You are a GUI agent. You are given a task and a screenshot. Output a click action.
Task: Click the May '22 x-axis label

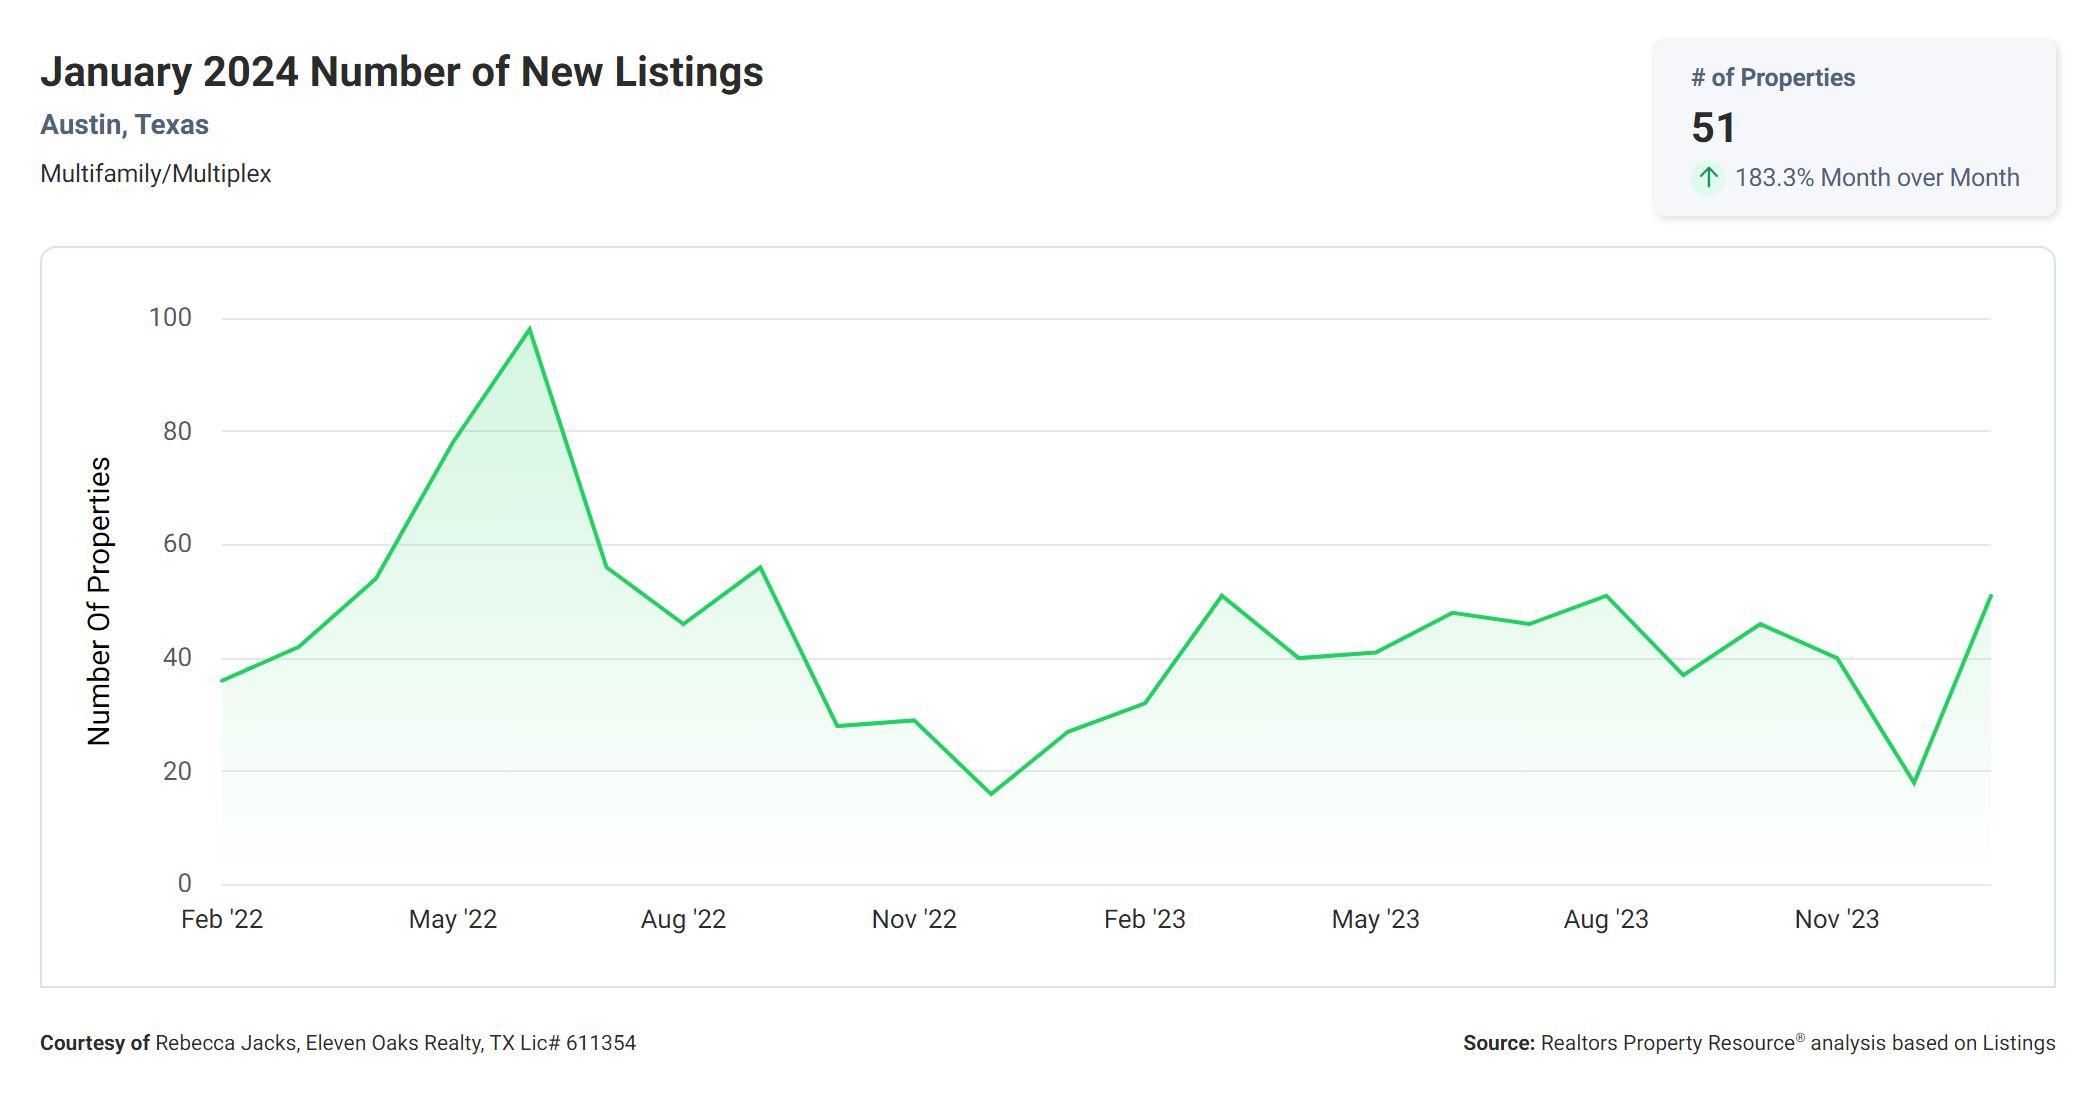tap(452, 919)
